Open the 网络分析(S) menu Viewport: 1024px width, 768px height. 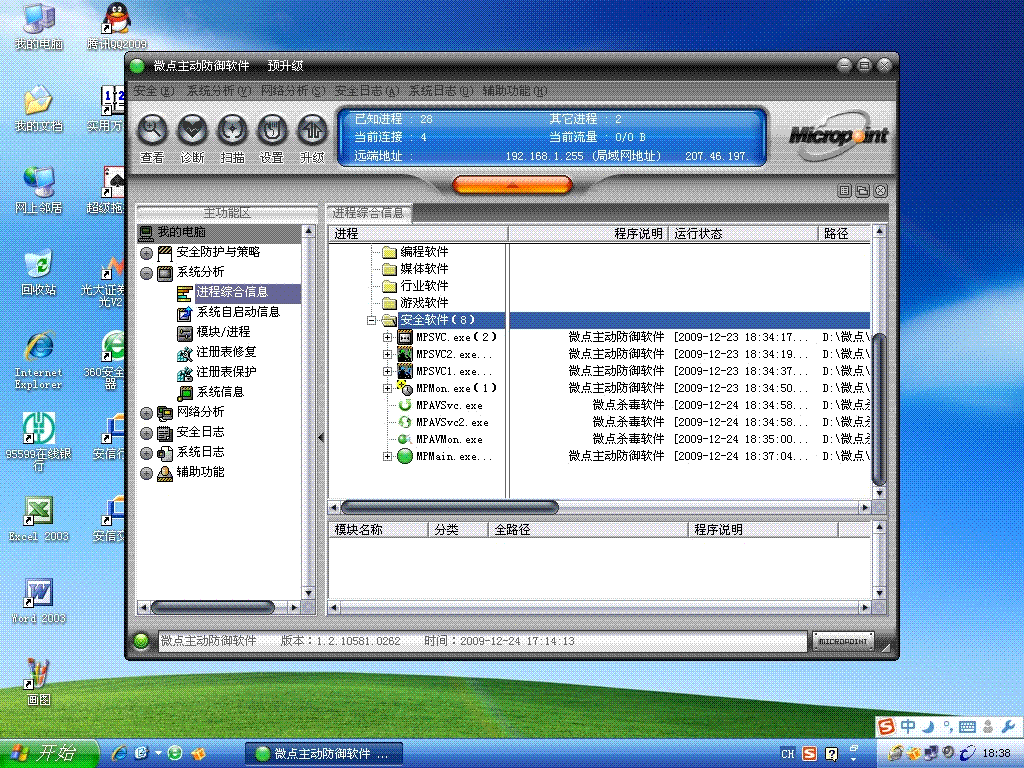[293, 91]
